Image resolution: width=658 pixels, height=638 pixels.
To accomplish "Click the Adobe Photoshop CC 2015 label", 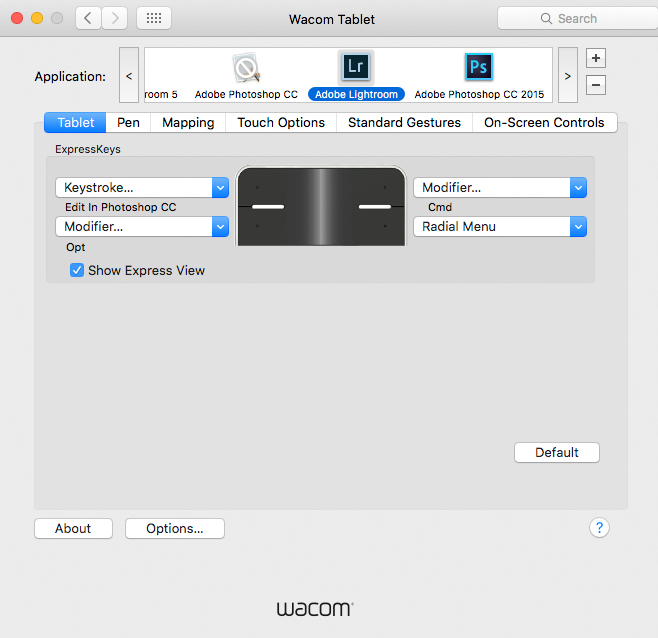I will (479, 94).
